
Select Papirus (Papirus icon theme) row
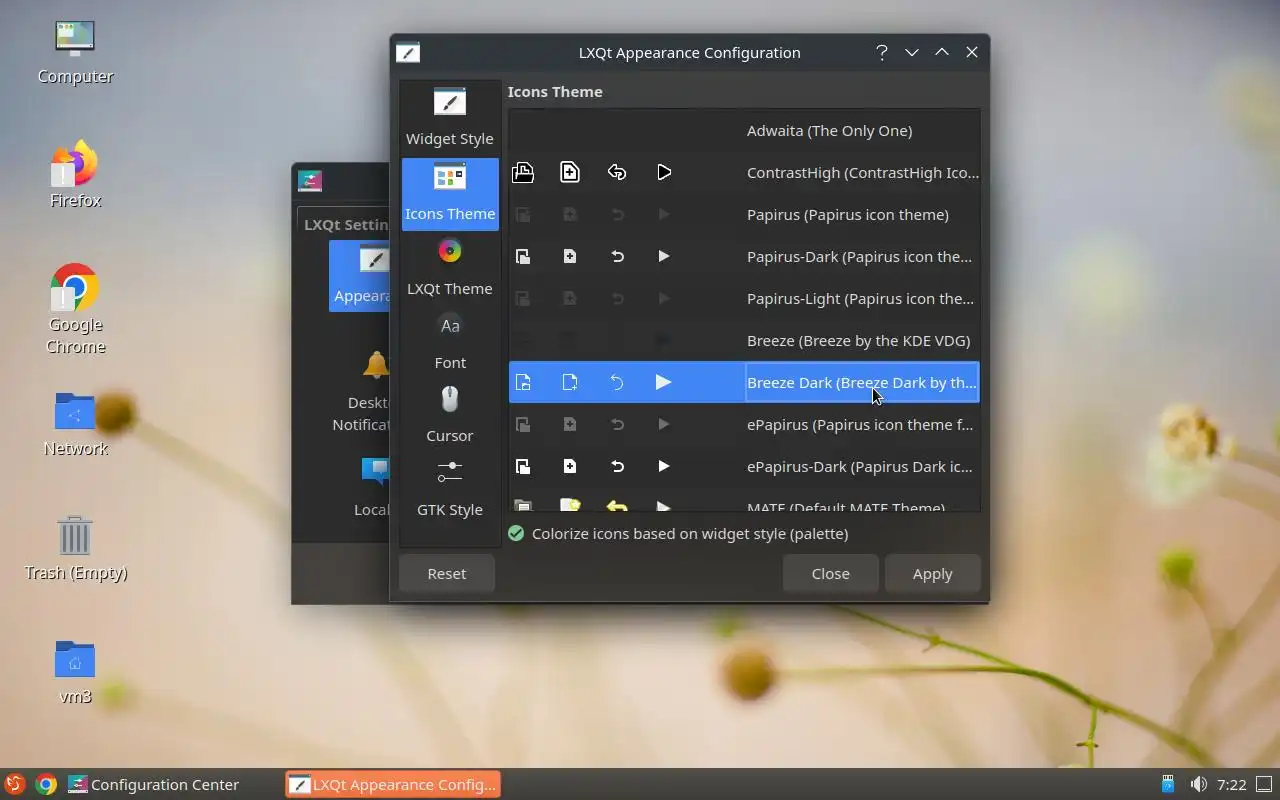[744, 214]
